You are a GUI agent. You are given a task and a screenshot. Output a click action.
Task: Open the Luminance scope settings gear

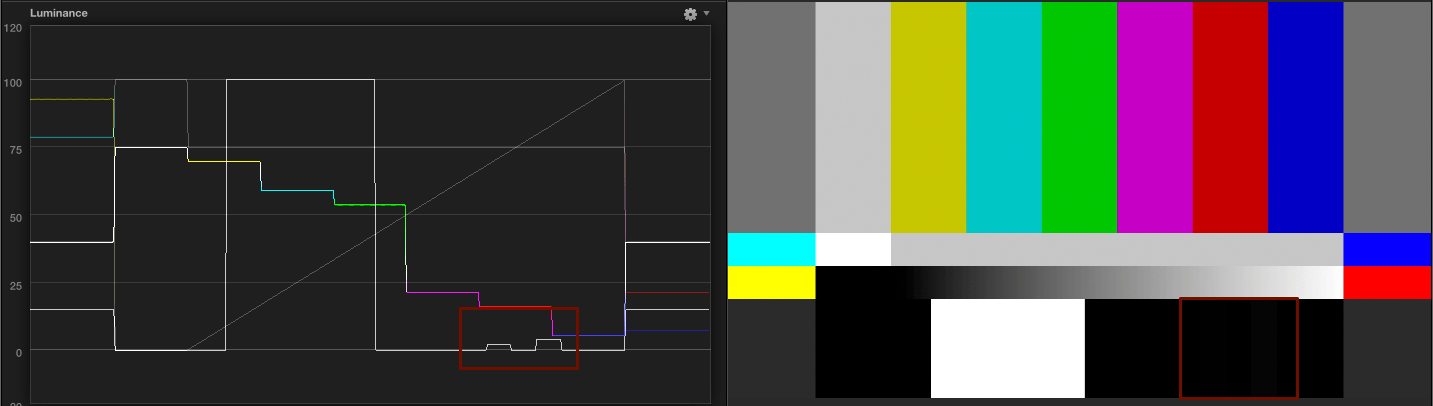tap(689, 14)
